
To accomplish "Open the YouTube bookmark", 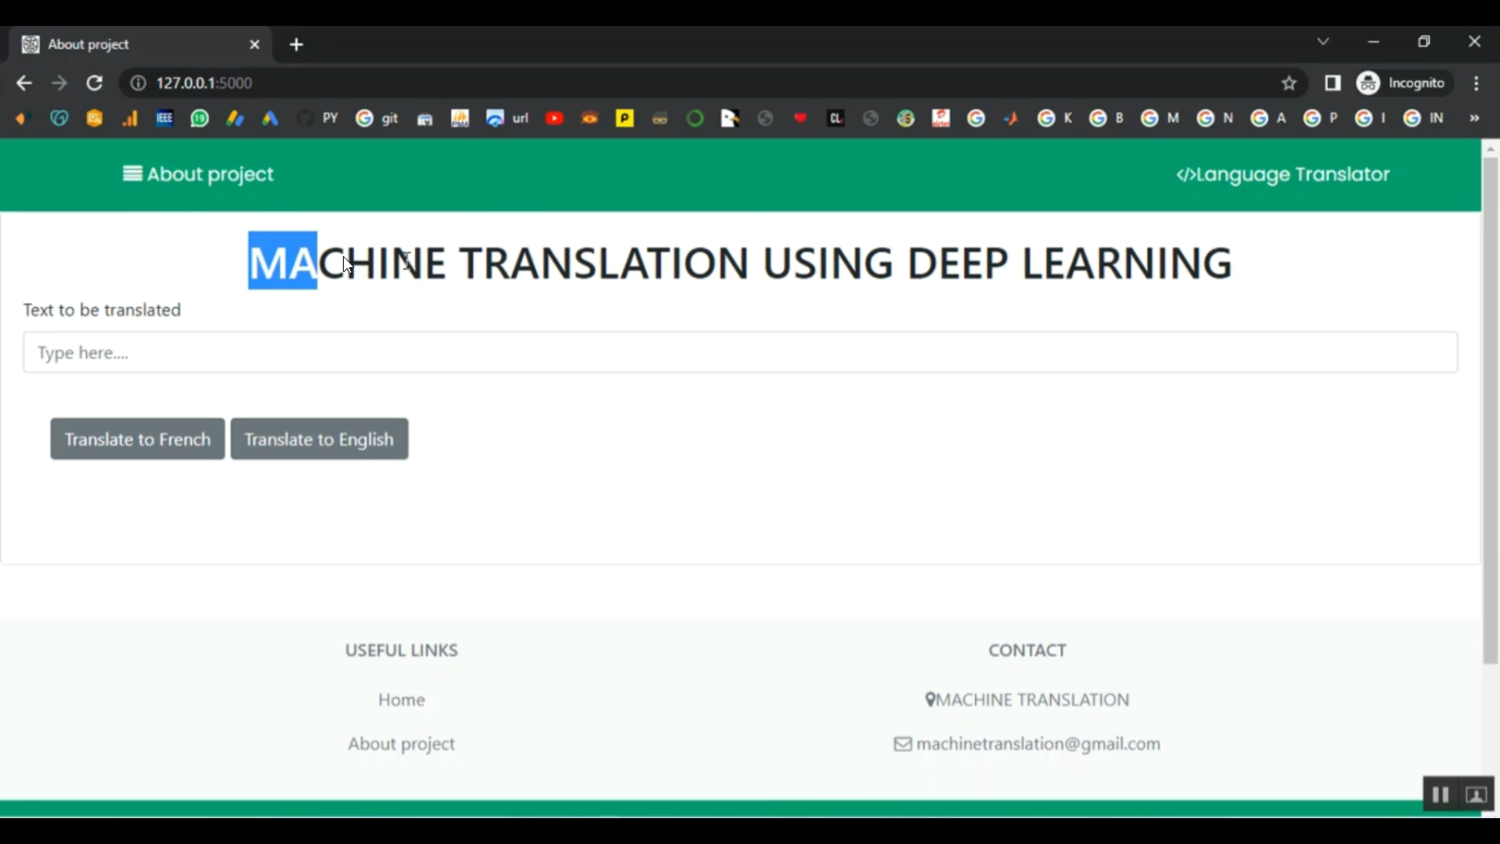I will [x=554, y=118].
